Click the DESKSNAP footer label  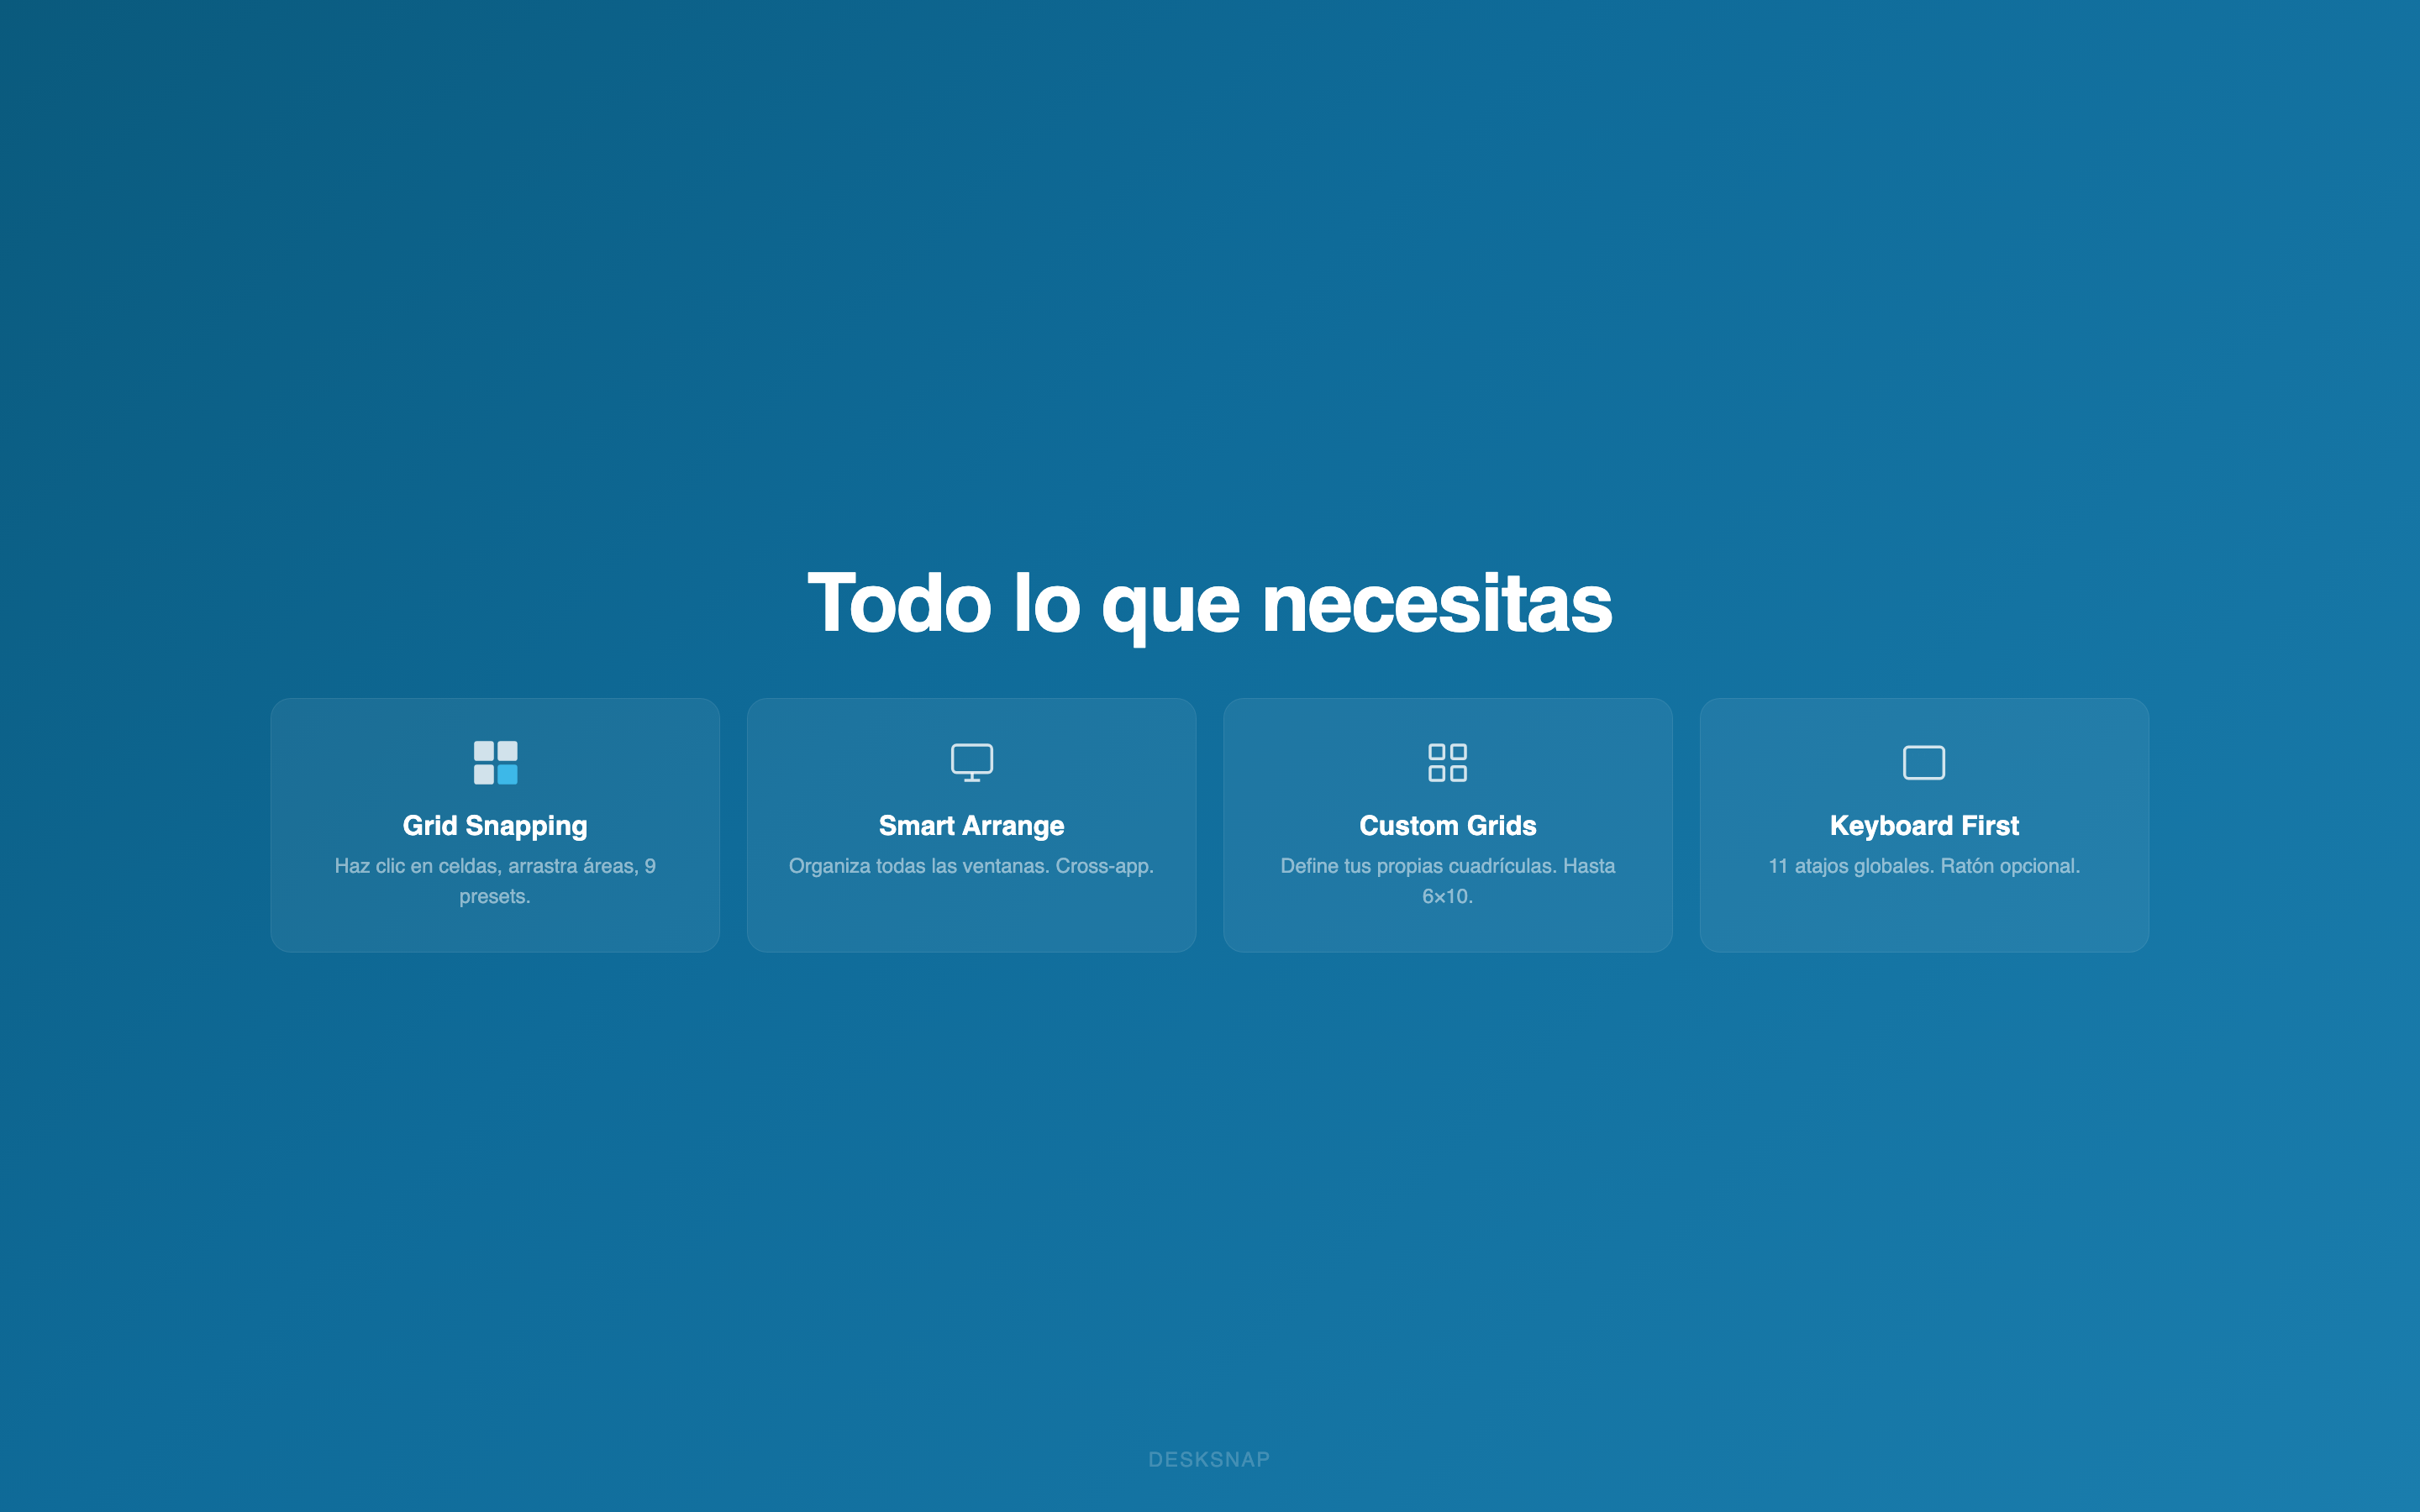coord(1210,1459)
